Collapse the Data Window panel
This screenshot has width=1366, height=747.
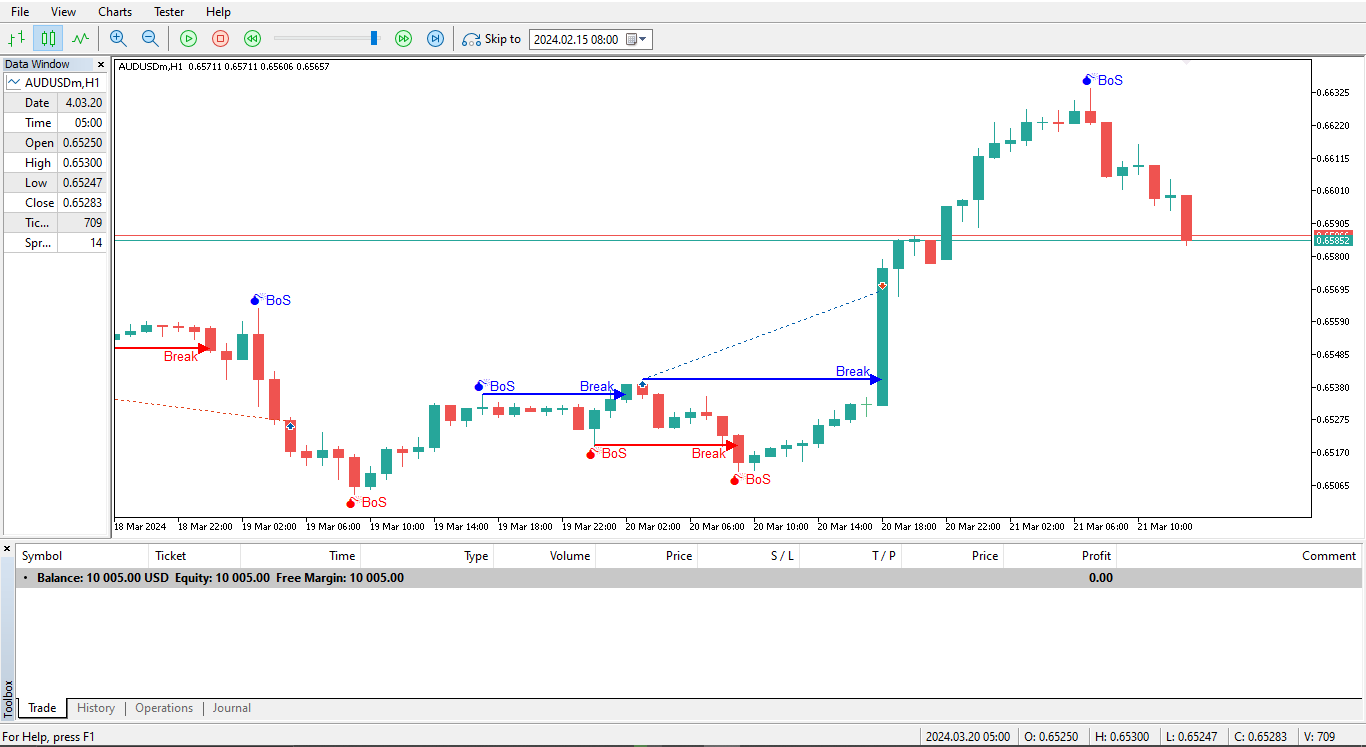(x=100, y=63)
